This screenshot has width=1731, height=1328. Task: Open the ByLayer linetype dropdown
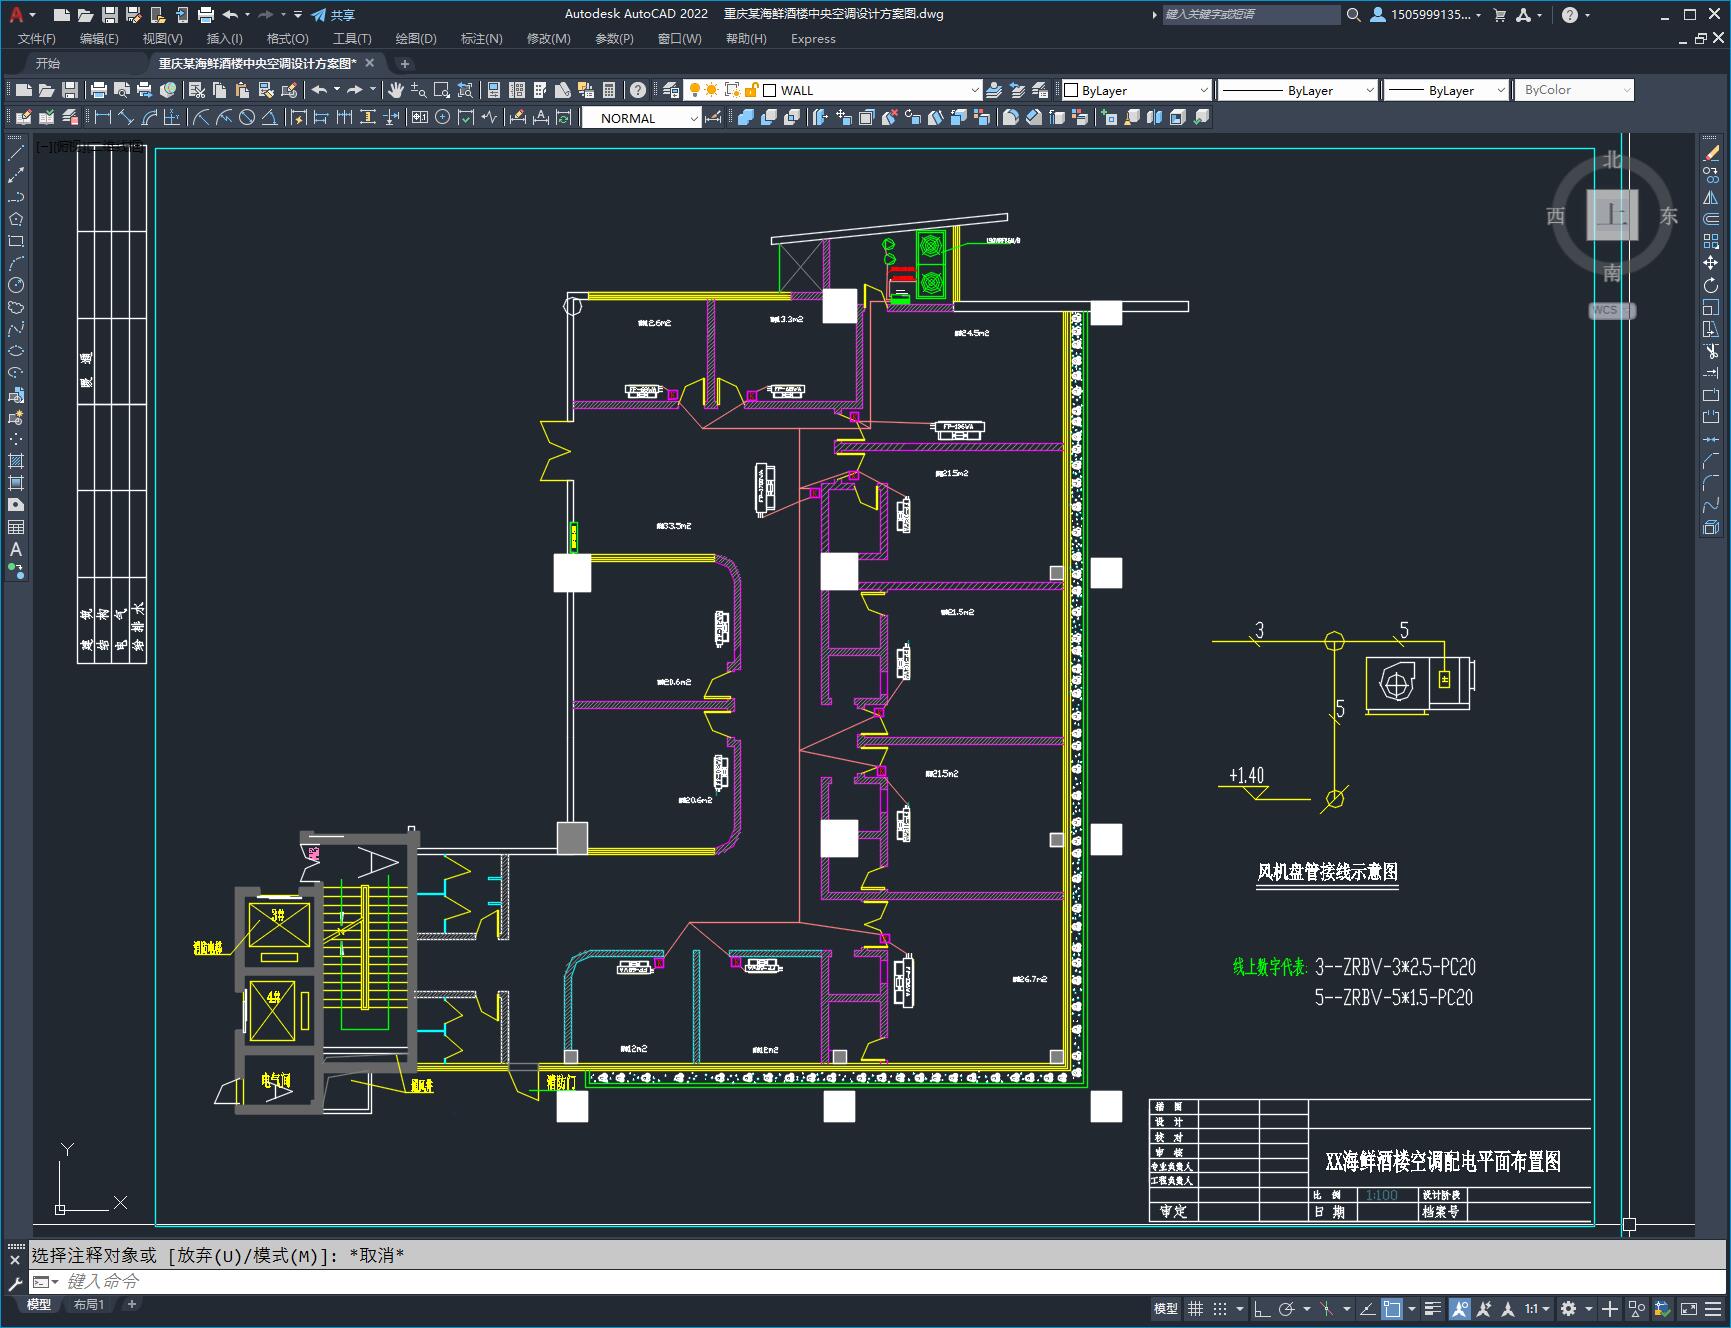point(1369,90)
